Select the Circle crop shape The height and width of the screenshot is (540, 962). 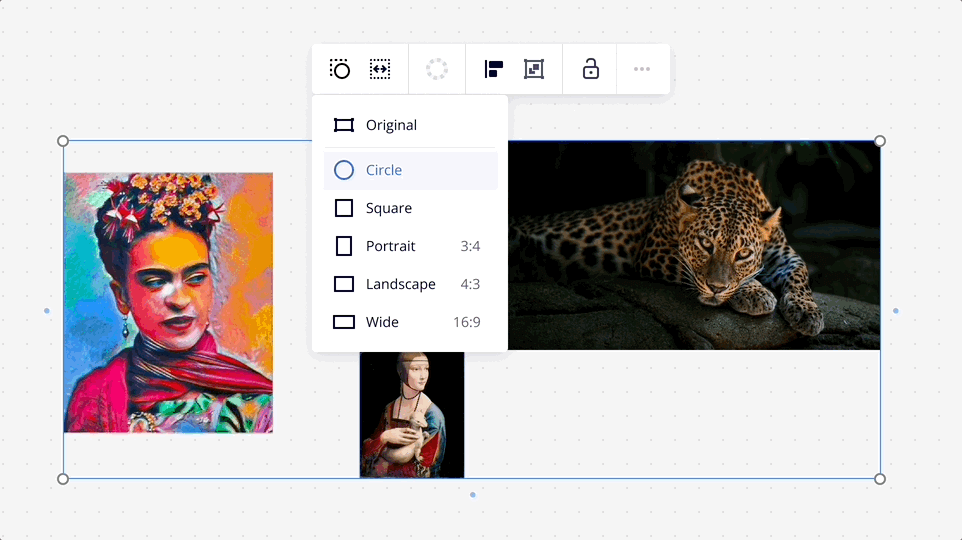410,170
